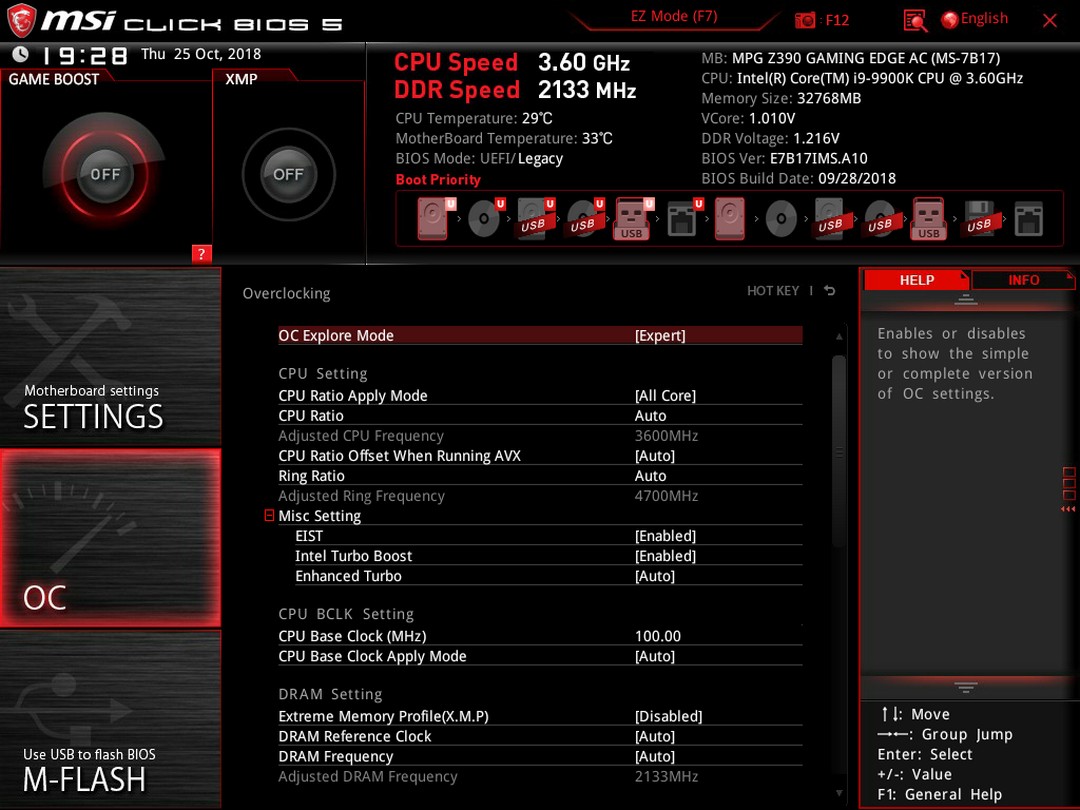1080x810 pixels.
Task: Select the legacy USB key boot icon
Action: (928, 218)
